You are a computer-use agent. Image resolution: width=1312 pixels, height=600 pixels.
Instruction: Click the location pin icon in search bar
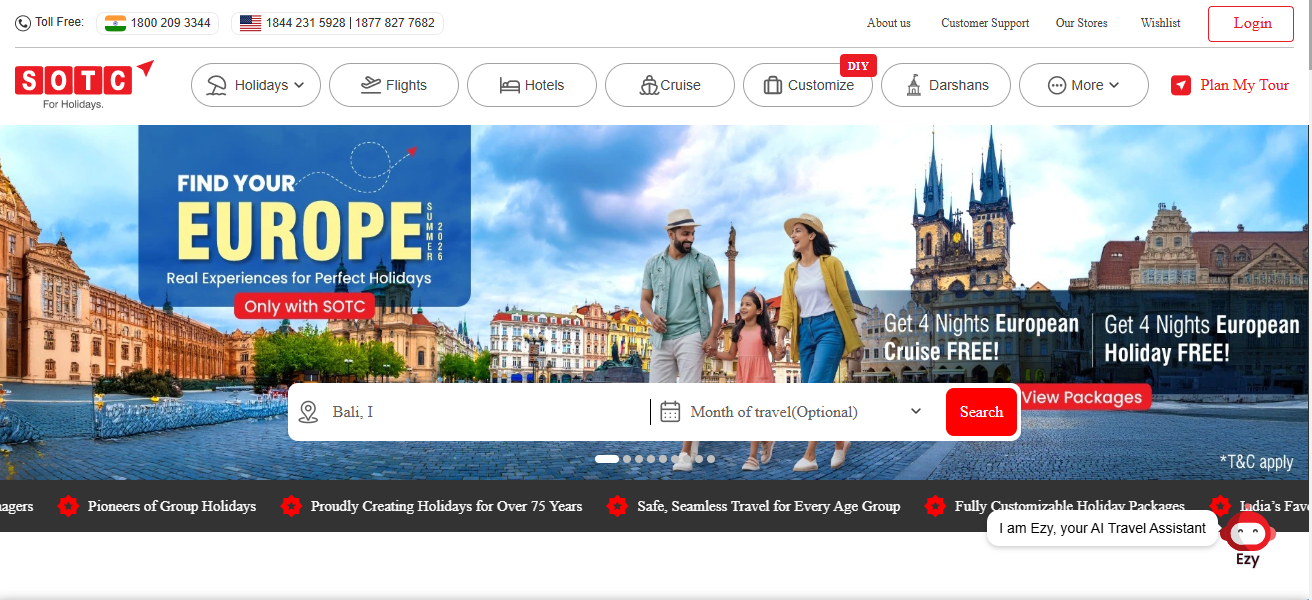pyautogui.click(x=309, y=412)
